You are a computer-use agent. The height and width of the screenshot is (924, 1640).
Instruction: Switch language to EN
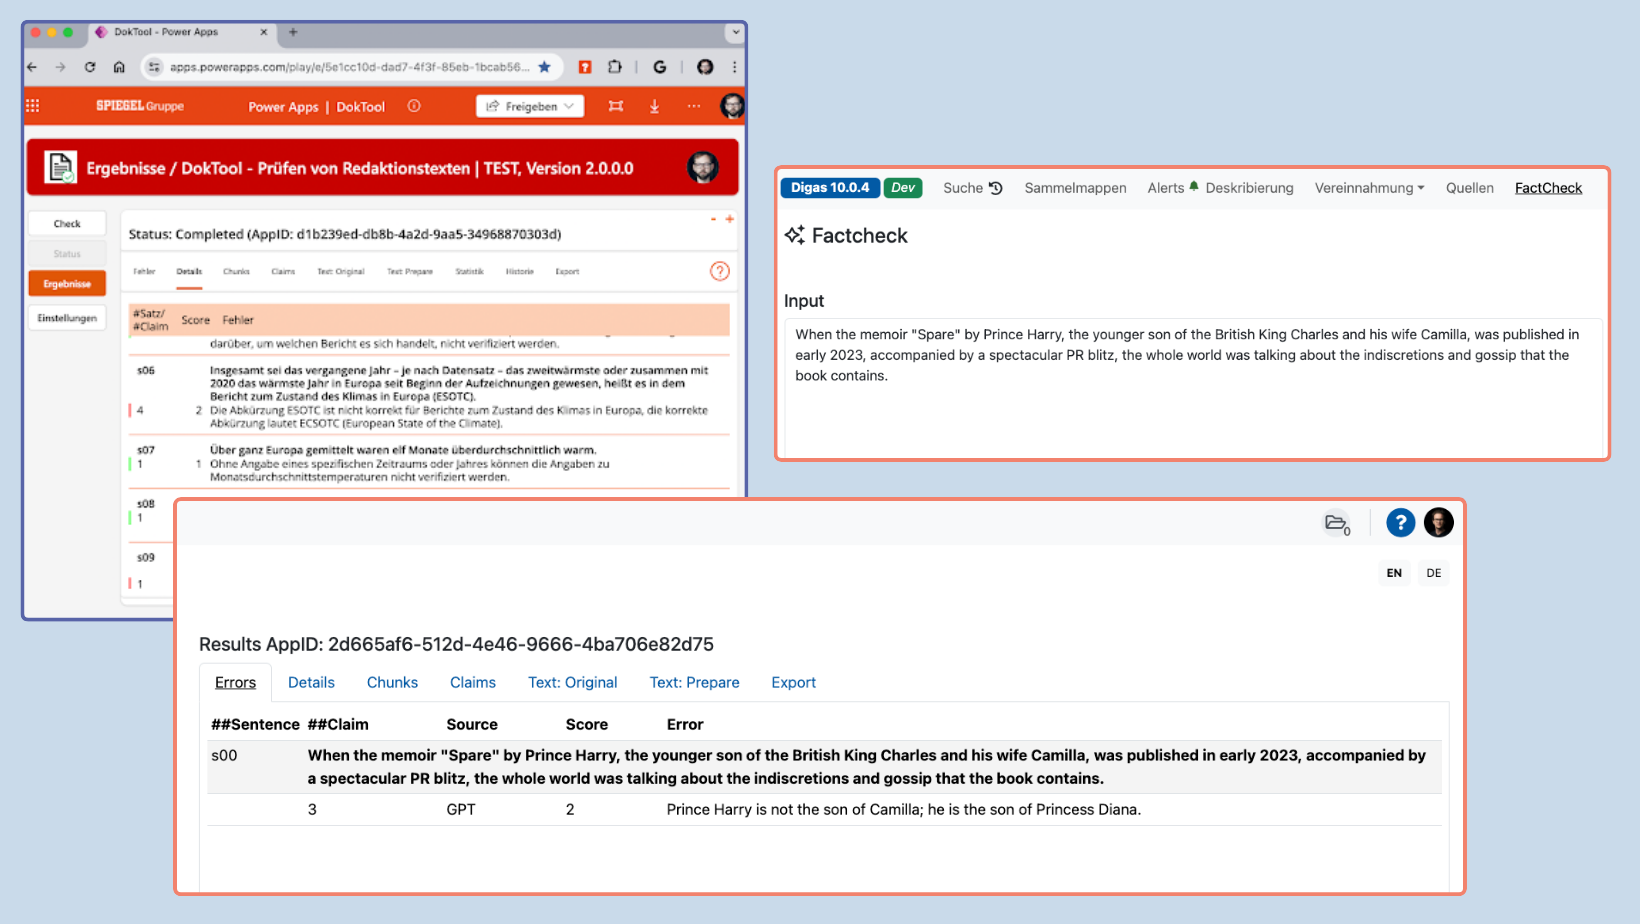pyautogui.click(x=1394, y=573)
